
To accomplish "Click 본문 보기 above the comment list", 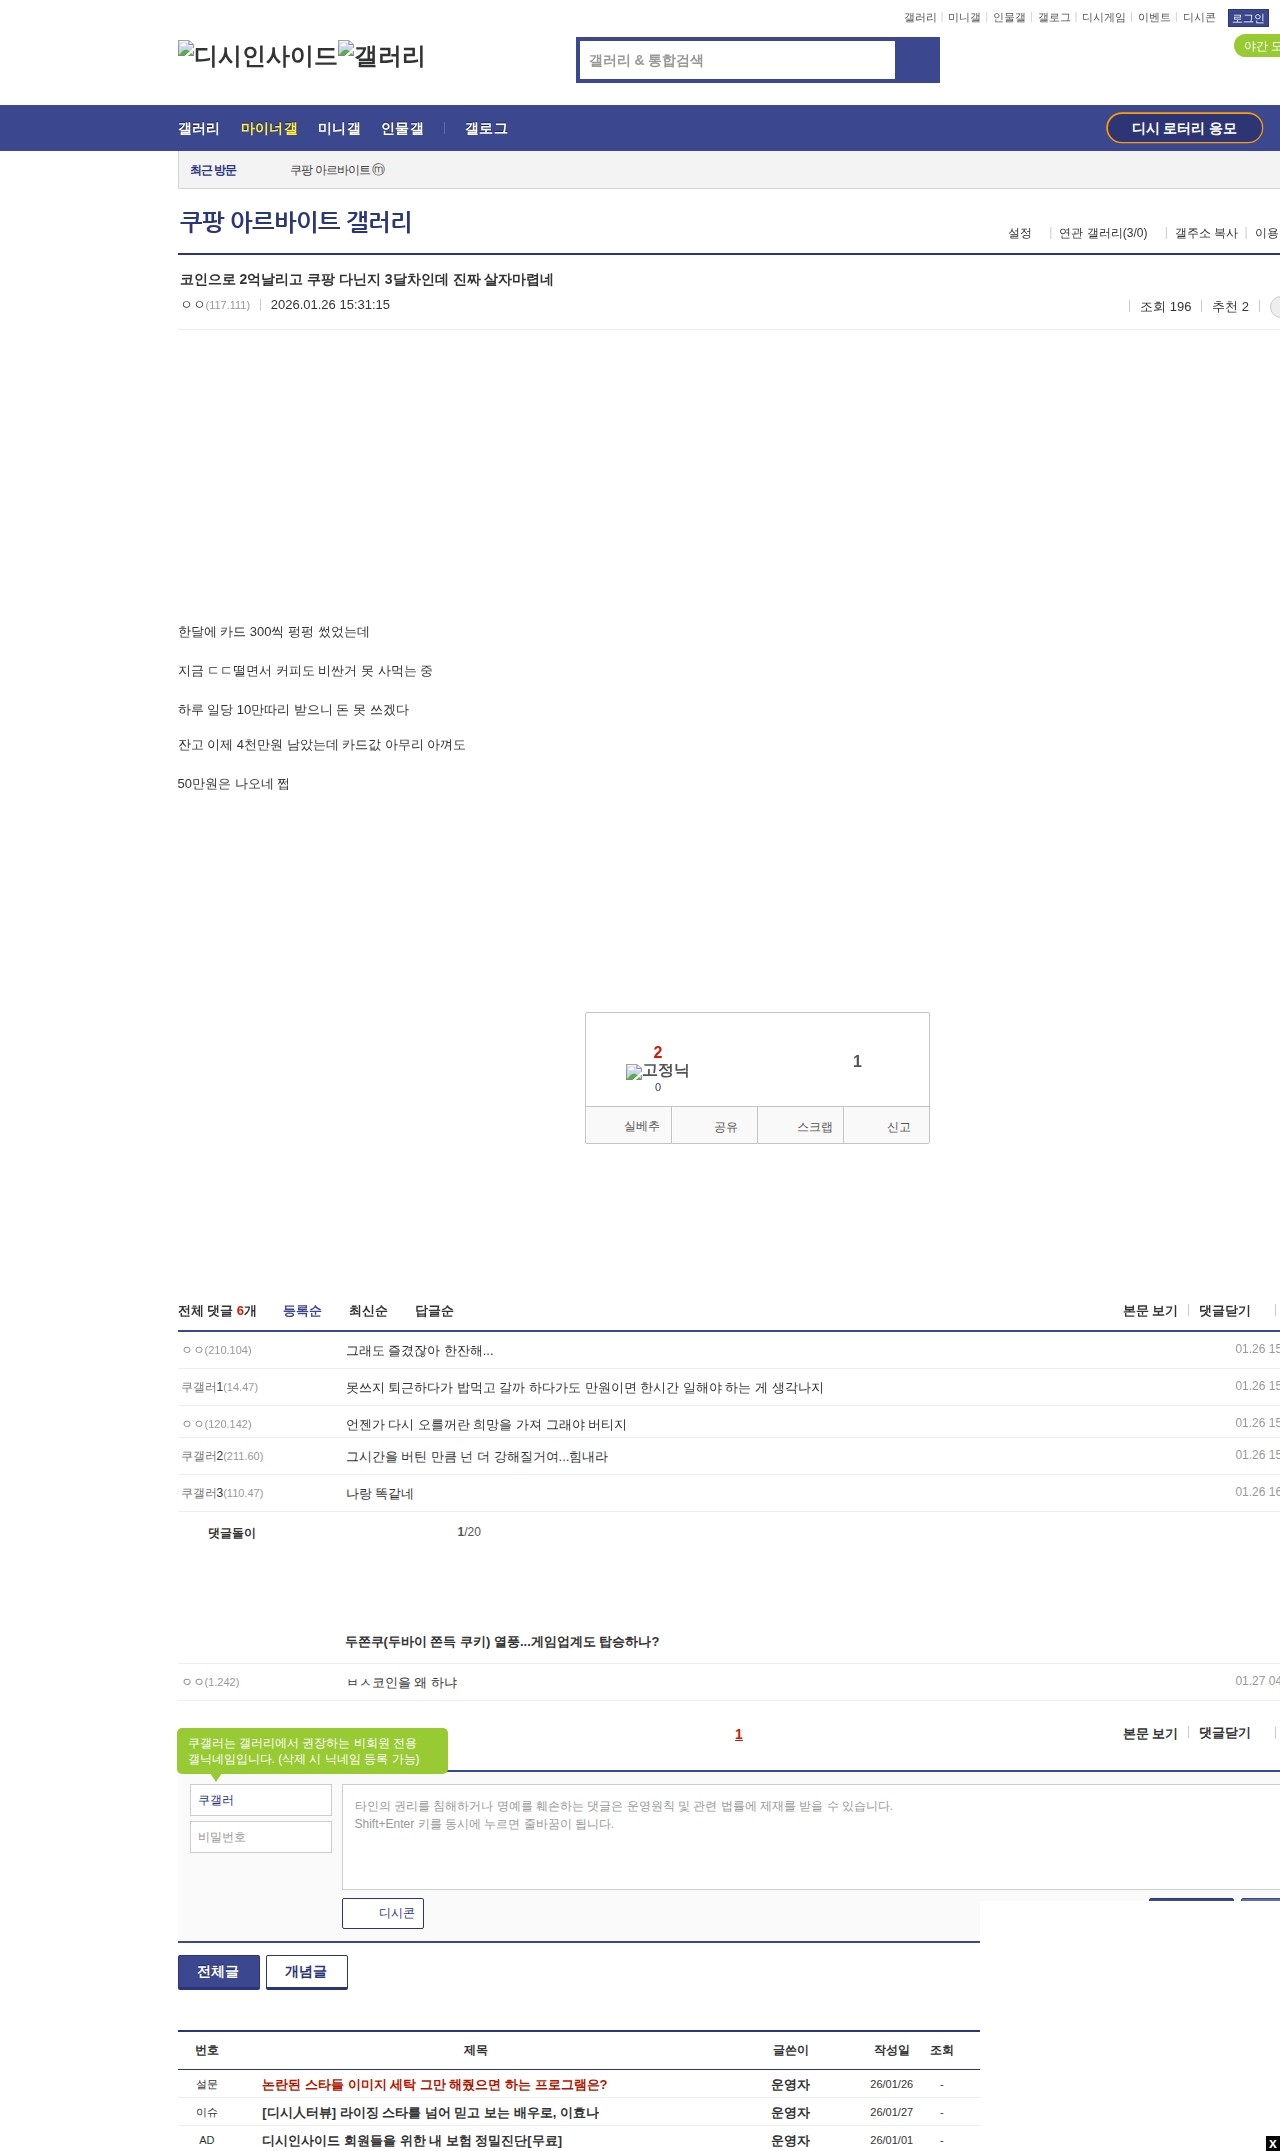I will (x=1150, y=1311).
